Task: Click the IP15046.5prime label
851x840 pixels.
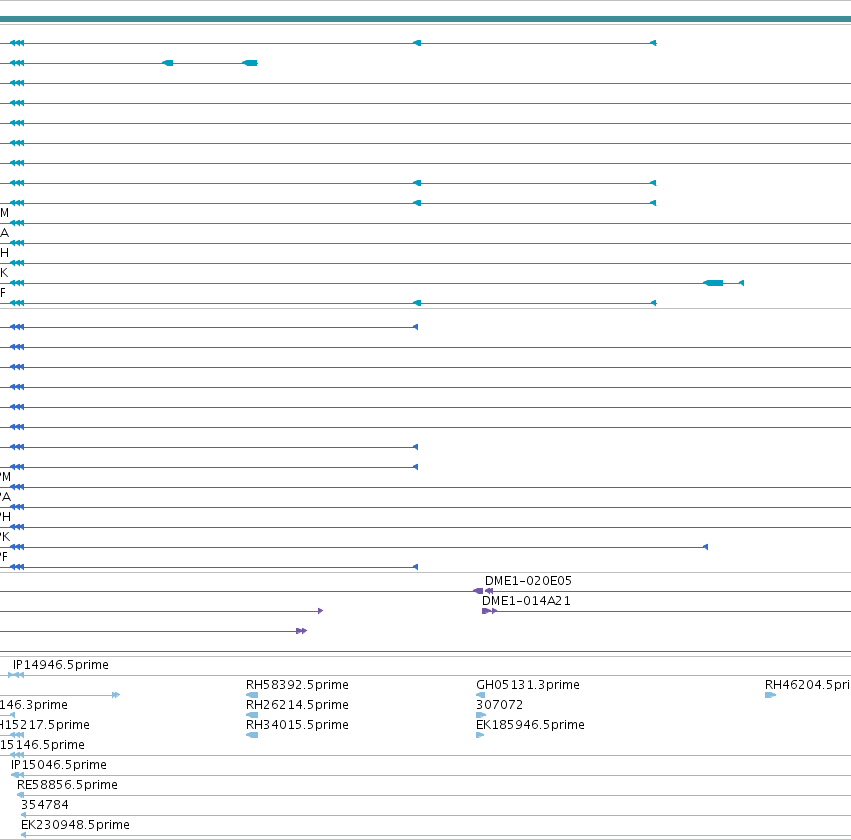Action: (x=59, y=765)
